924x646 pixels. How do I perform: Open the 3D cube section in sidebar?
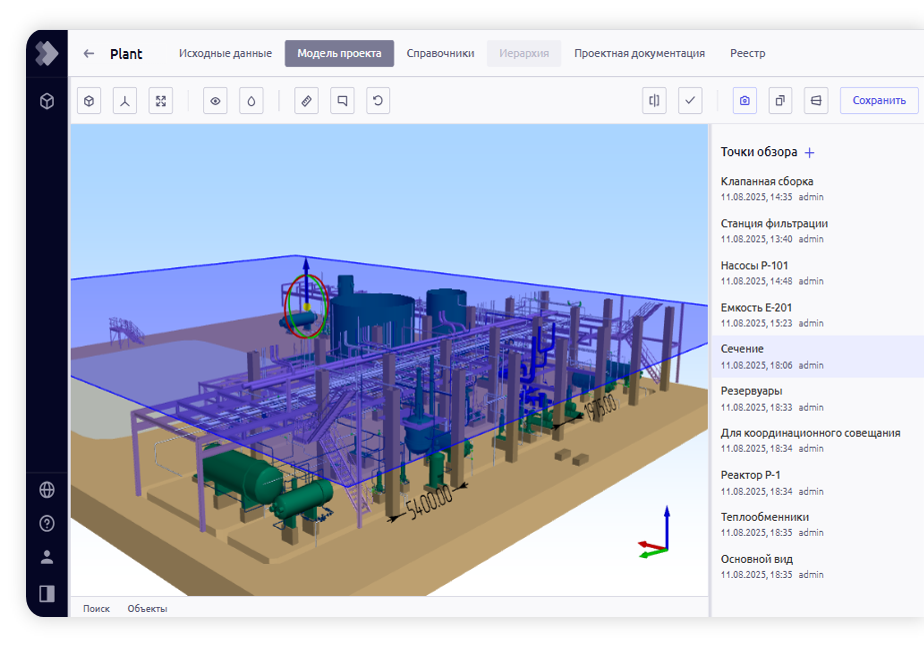coord(47,101)
